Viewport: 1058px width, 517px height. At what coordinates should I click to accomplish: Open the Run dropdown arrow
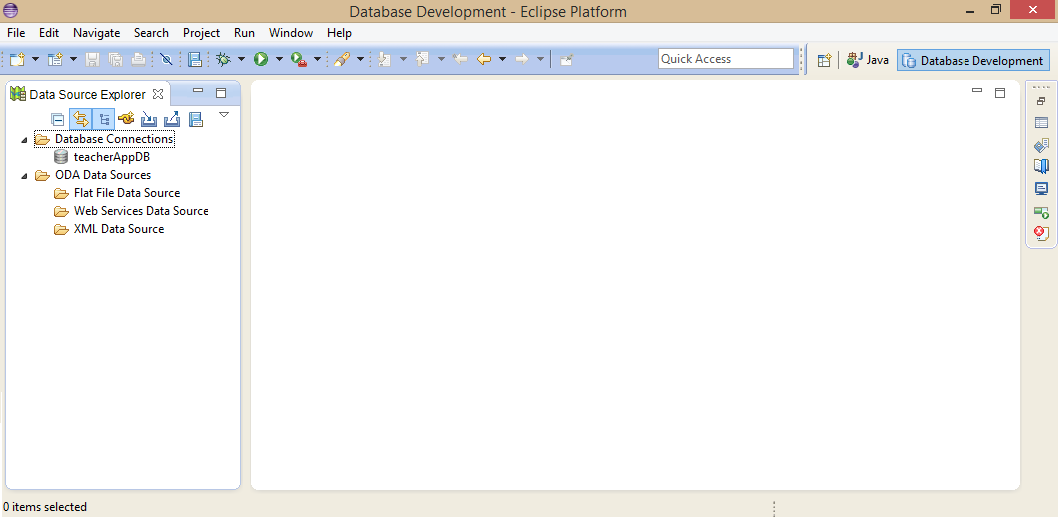pos(279,59)
